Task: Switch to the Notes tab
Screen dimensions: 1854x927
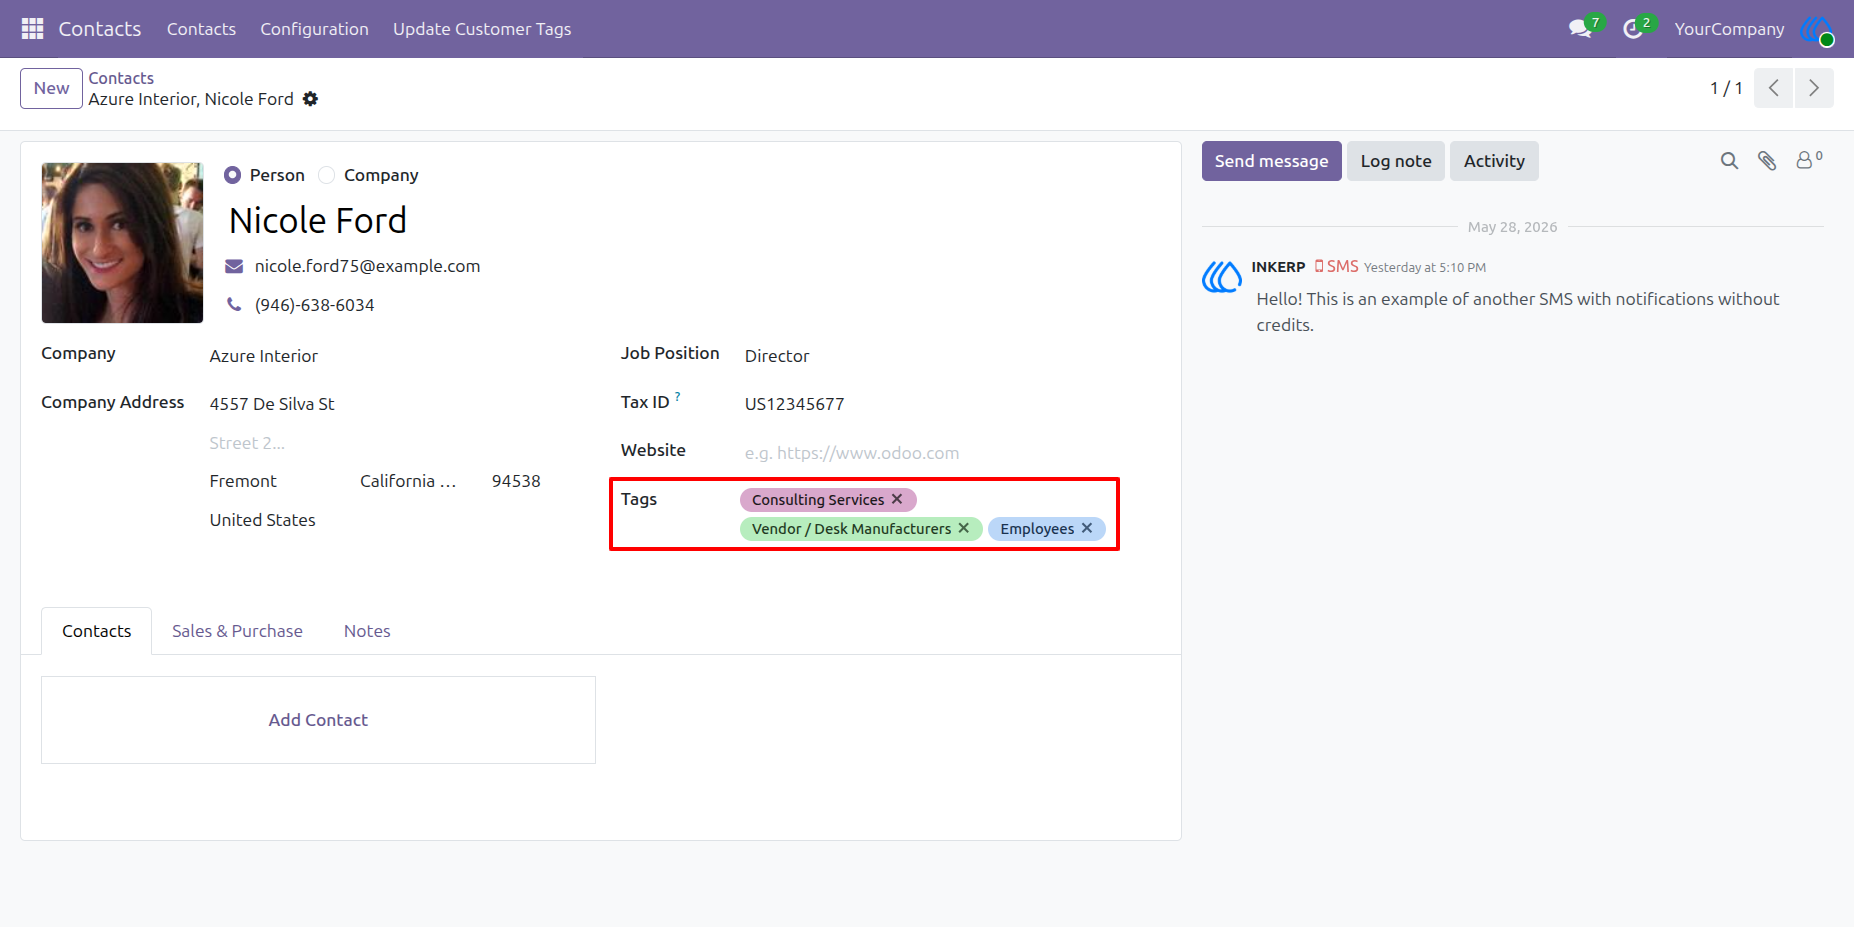Action: [x=367, y=631]
